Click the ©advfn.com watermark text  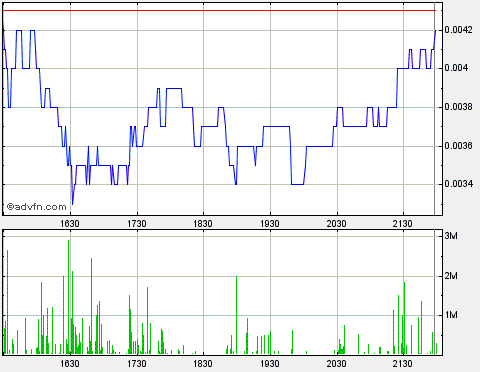click(36, 207)
